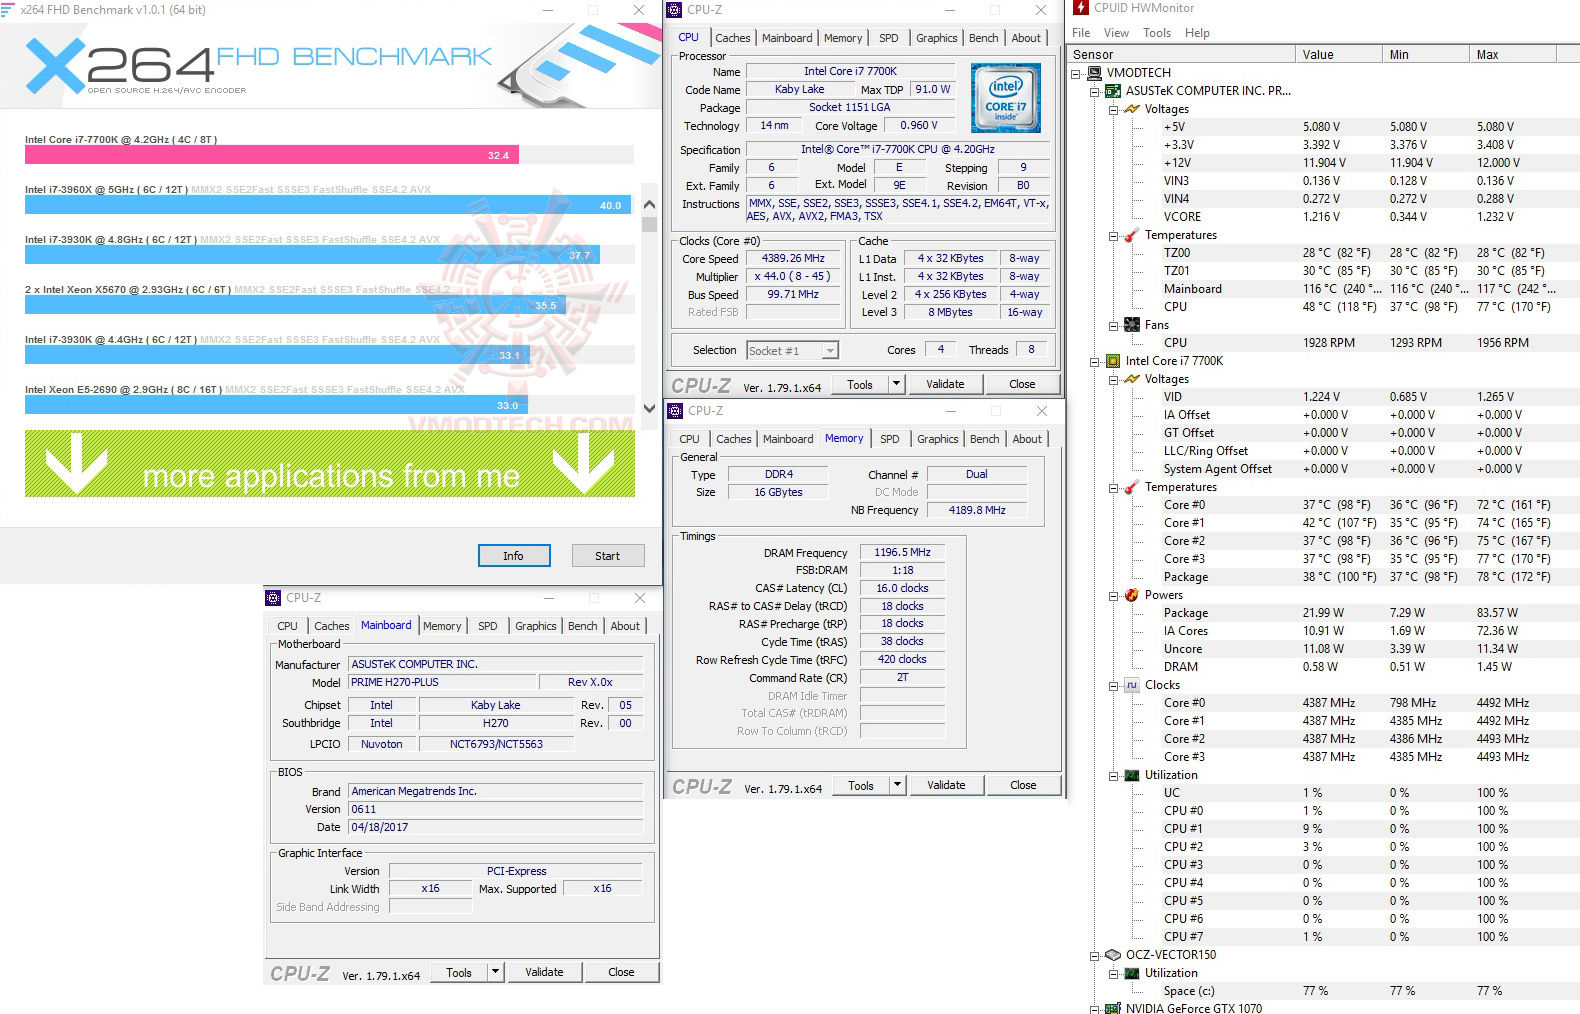Open About tab in CPU-Z Memory window
This screenshot has height=1014, width=1580.
1027,439
